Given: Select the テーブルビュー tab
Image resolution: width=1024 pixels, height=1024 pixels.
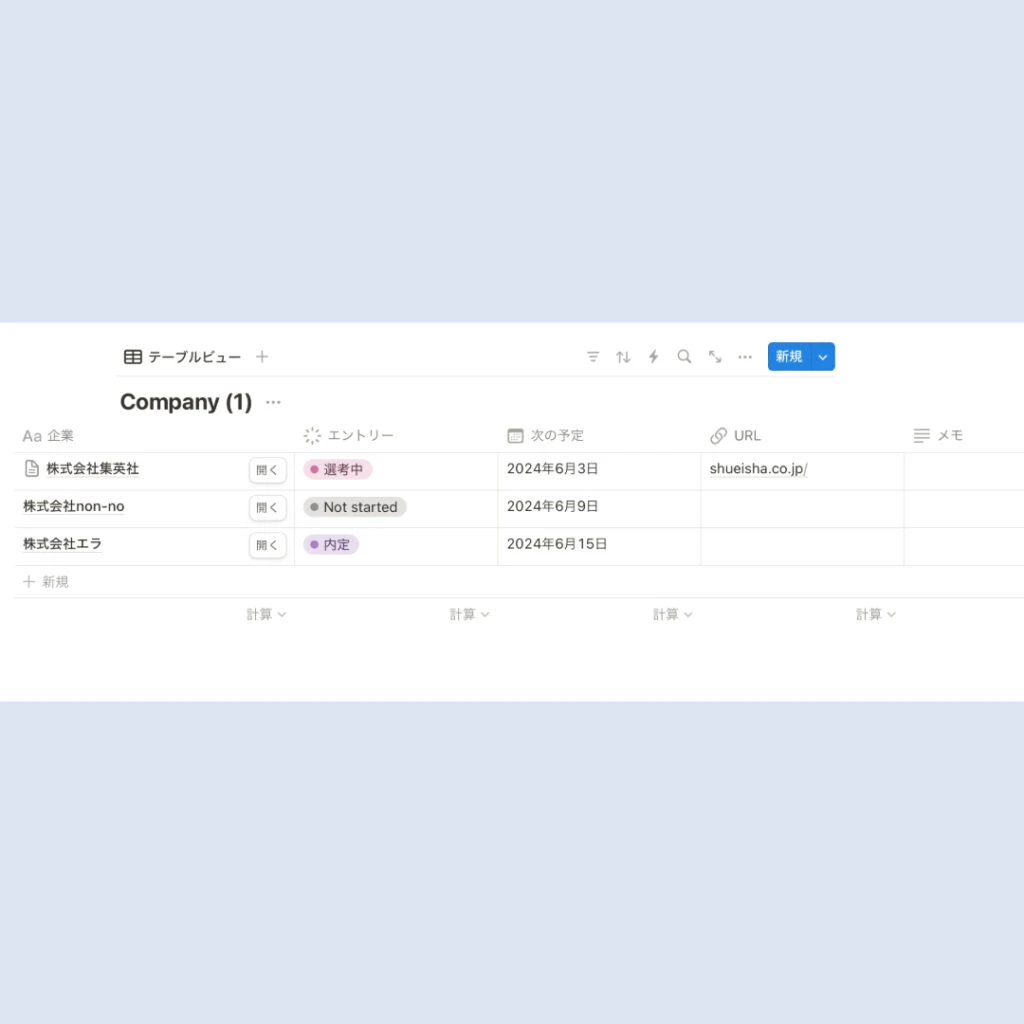Looking at the screenshot, I should (182, 357).
